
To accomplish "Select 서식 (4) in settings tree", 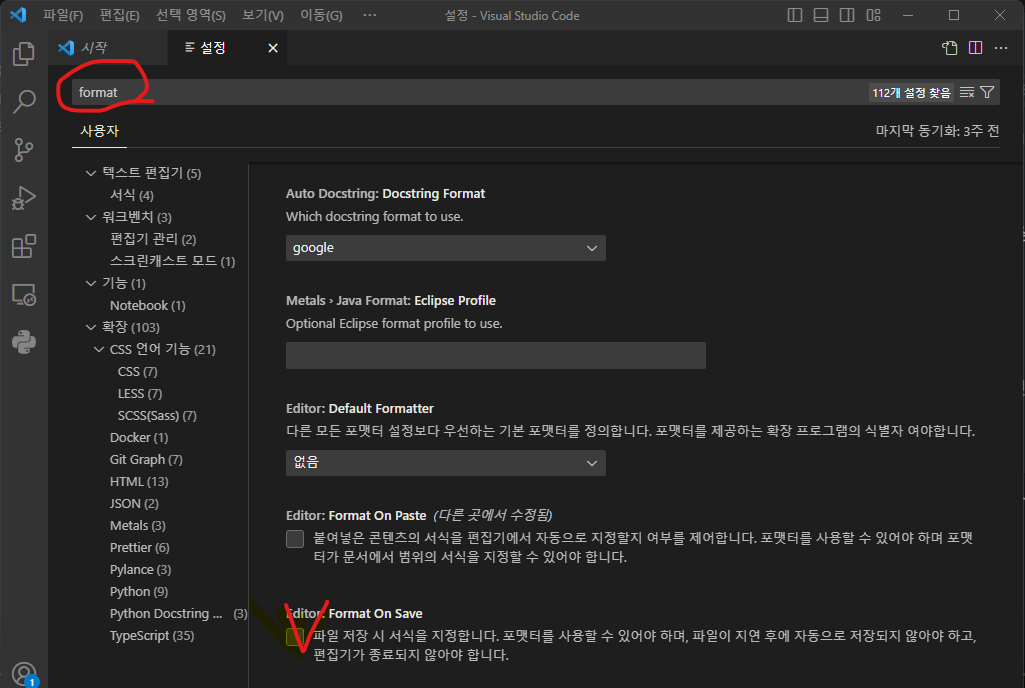I will [x=132, y=195].
